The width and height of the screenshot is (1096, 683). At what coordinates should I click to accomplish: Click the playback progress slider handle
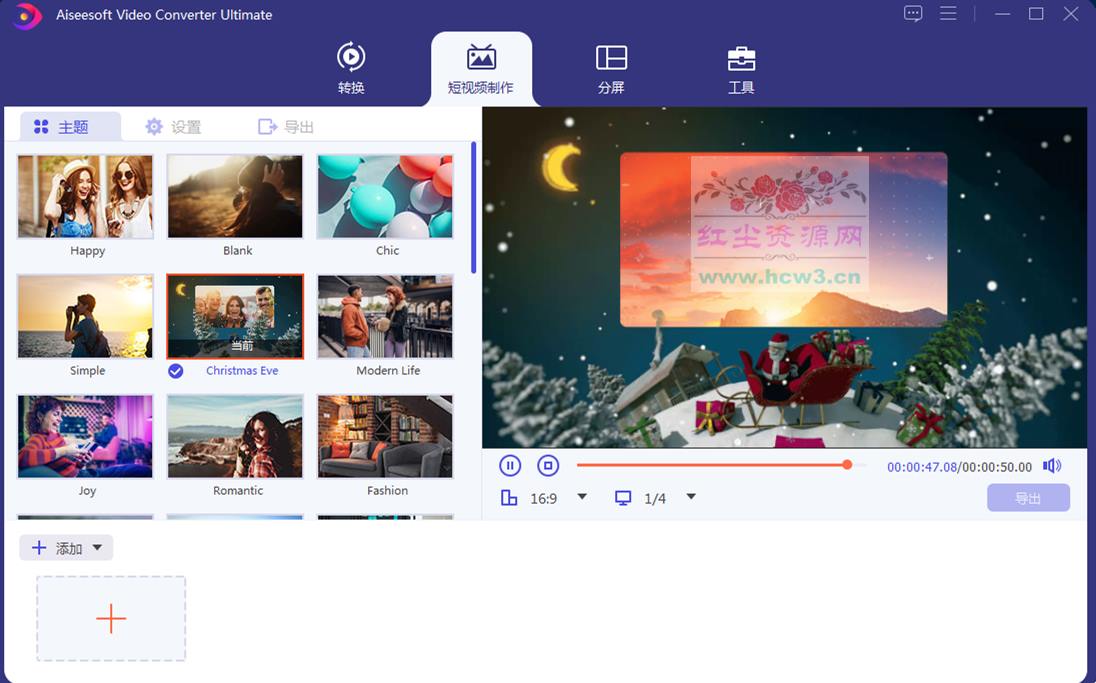[x=847, y=465]
